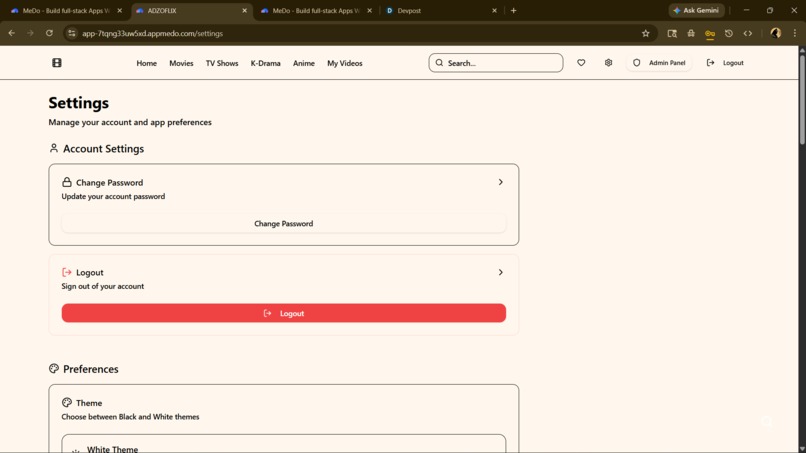The width and height of the screenshot is (806, 453).
Task: Click the lock icon beside Change Password
Action: pyautogui.click(x=67, y=182)
